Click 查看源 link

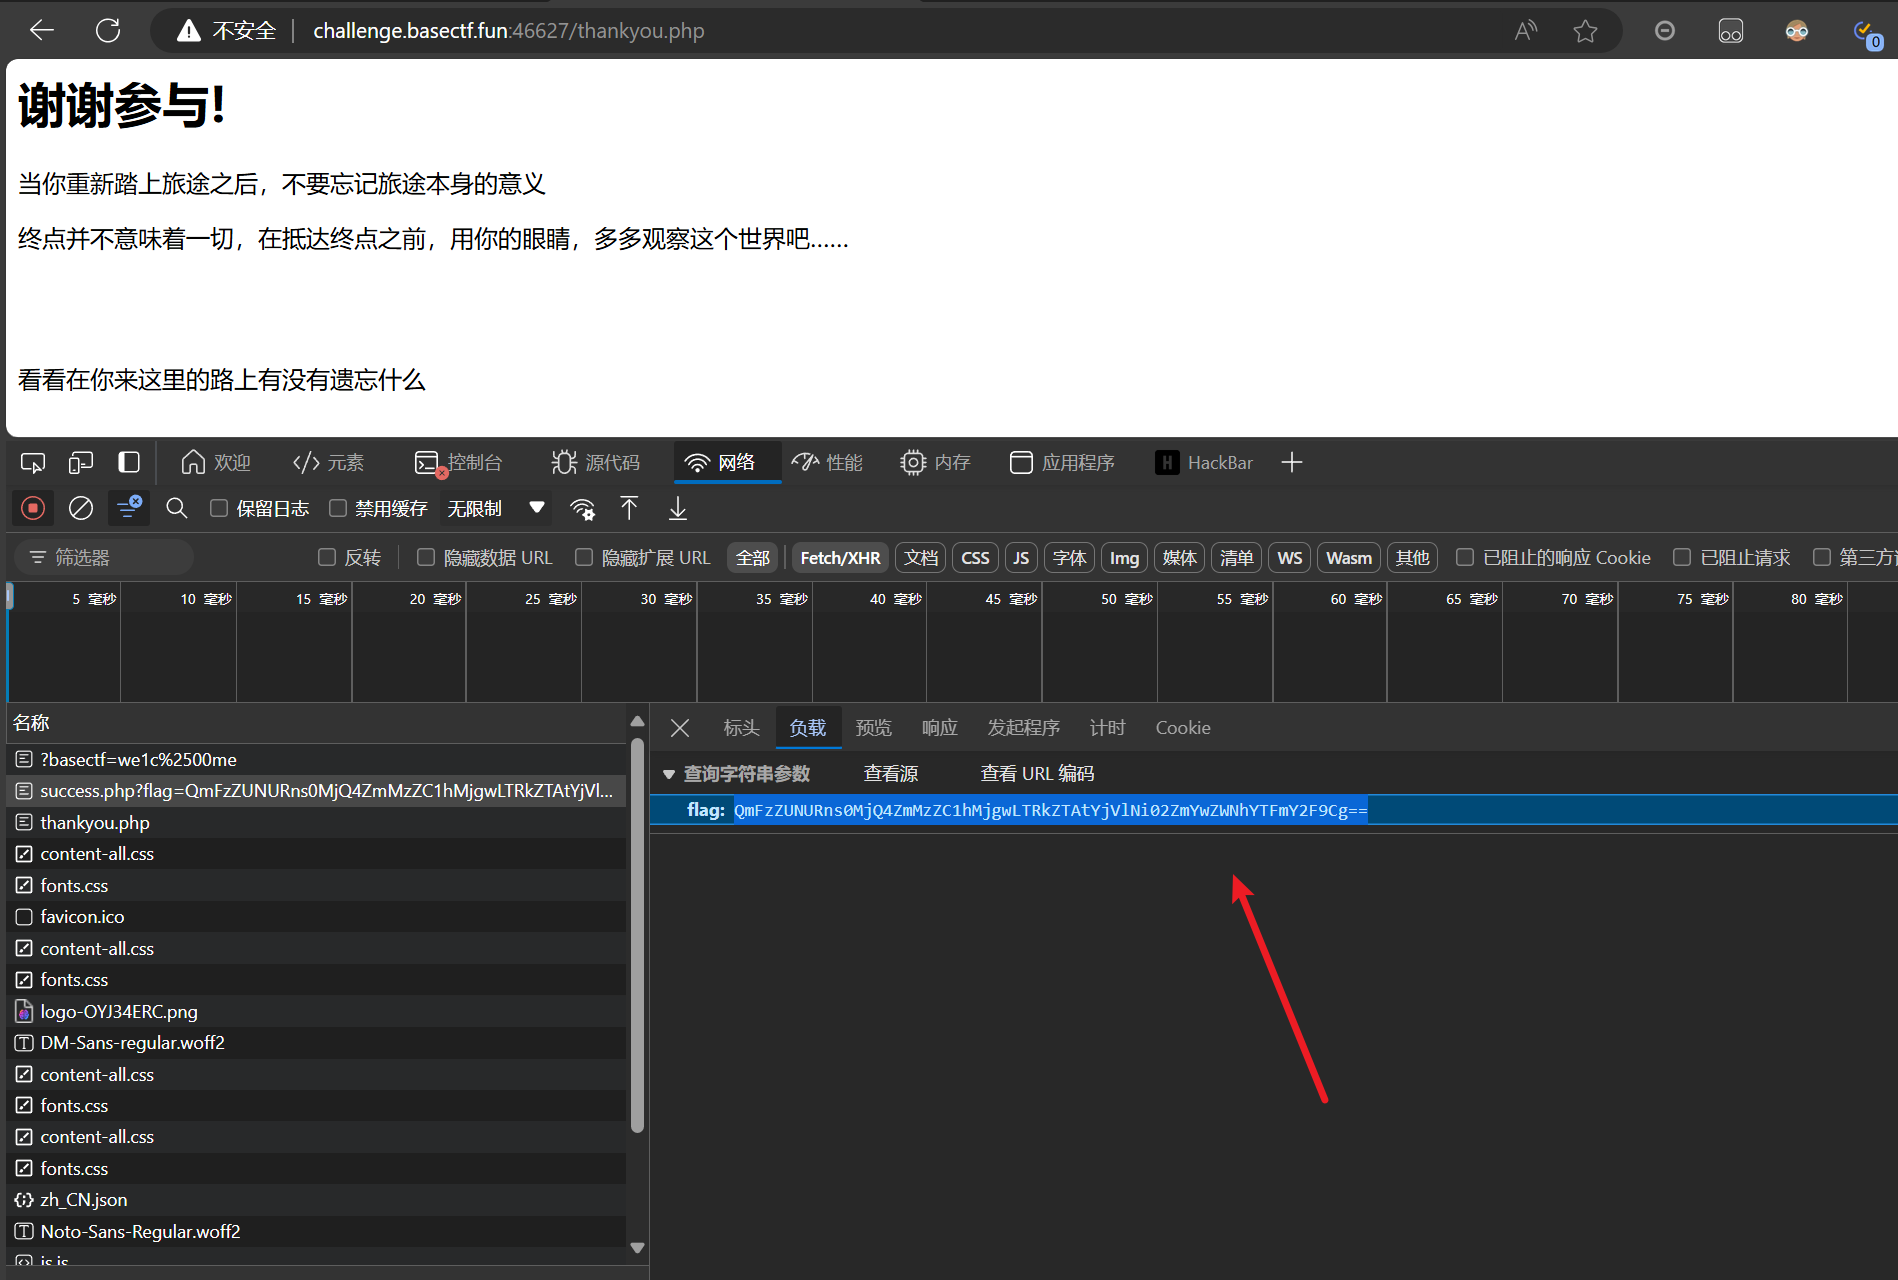[891, 774]
